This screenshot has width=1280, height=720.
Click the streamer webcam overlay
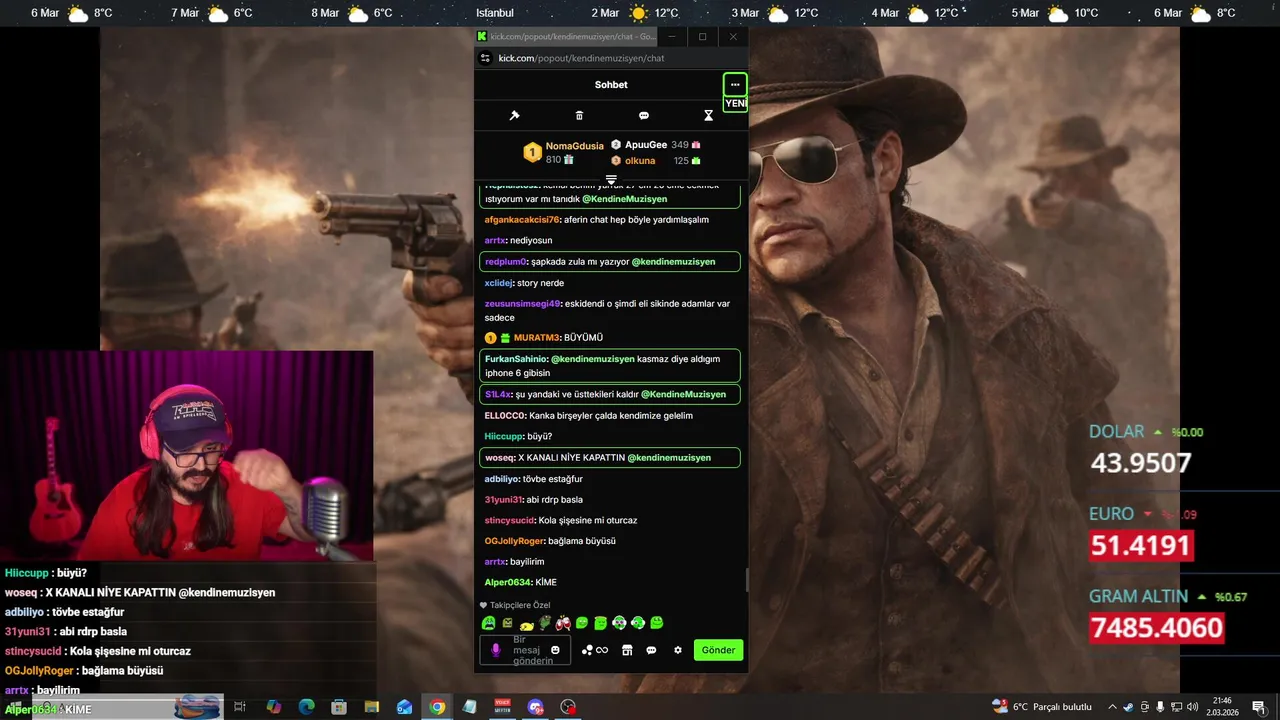[186, 456]
